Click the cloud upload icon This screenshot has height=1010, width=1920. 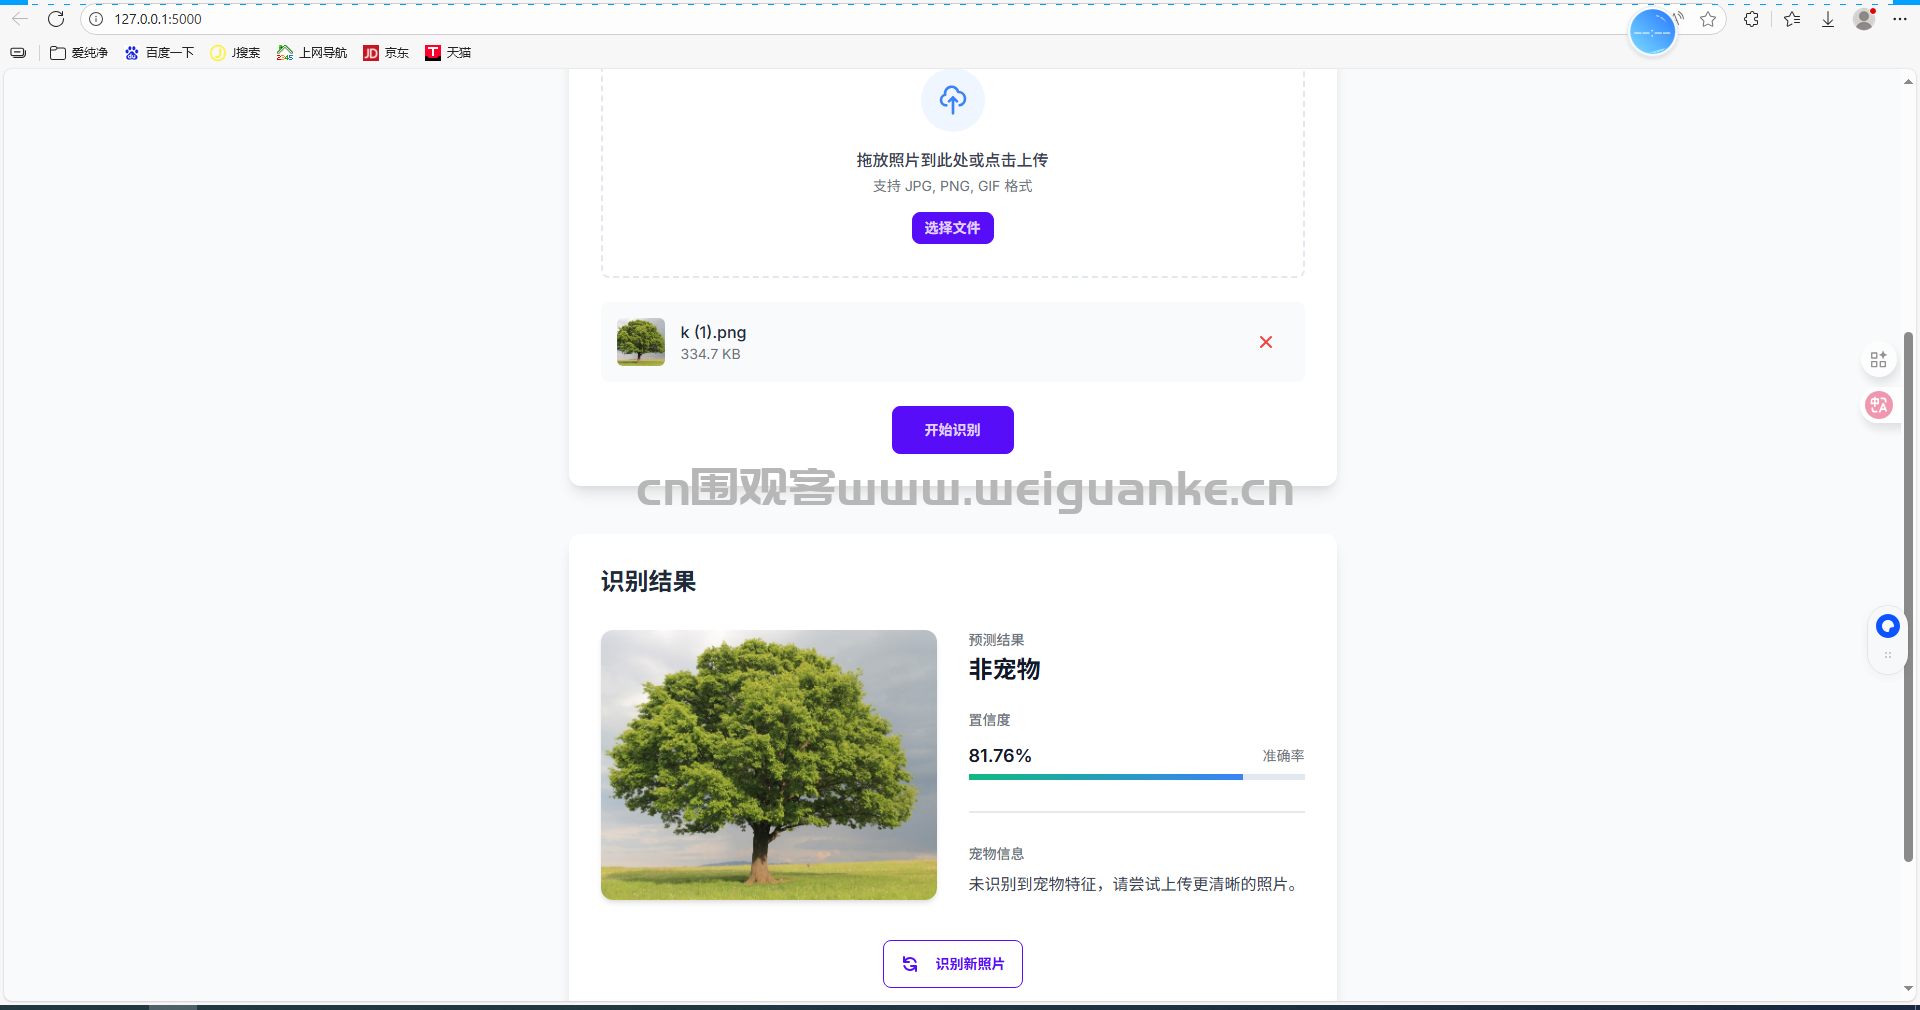[952, 100]
